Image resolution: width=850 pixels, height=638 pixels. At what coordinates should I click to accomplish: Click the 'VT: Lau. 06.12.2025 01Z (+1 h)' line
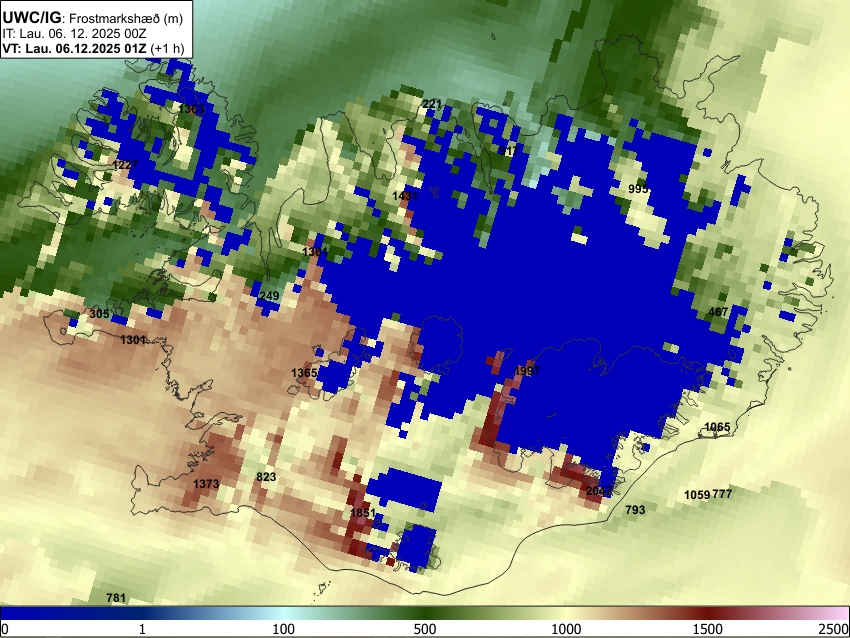coord(93,48)
